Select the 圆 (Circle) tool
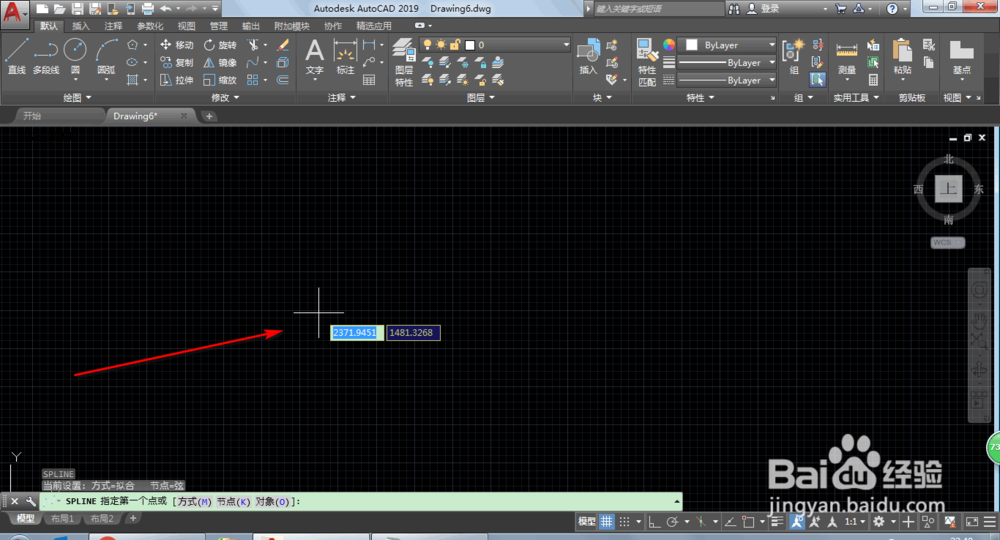The width and height of the screenshot is (1000, 540). [x=75, y=56]
